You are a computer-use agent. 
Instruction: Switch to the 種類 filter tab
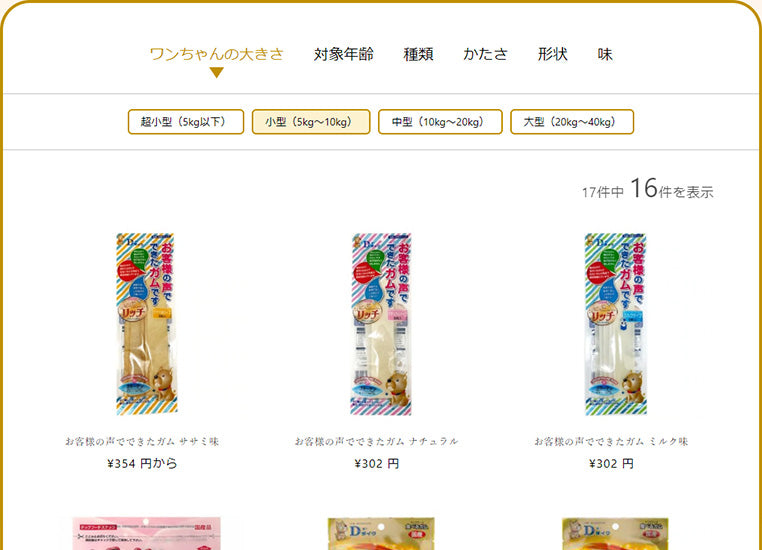[418, 54]
